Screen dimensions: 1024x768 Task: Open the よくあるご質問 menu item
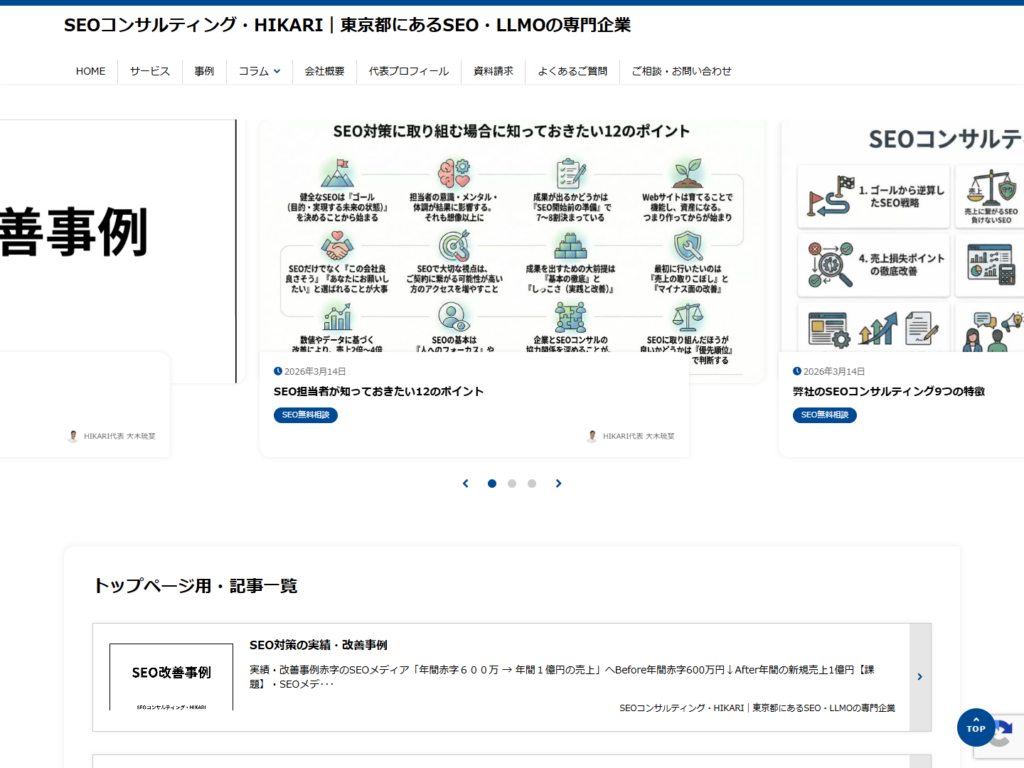pyautogui.click(x=572, y=71)
